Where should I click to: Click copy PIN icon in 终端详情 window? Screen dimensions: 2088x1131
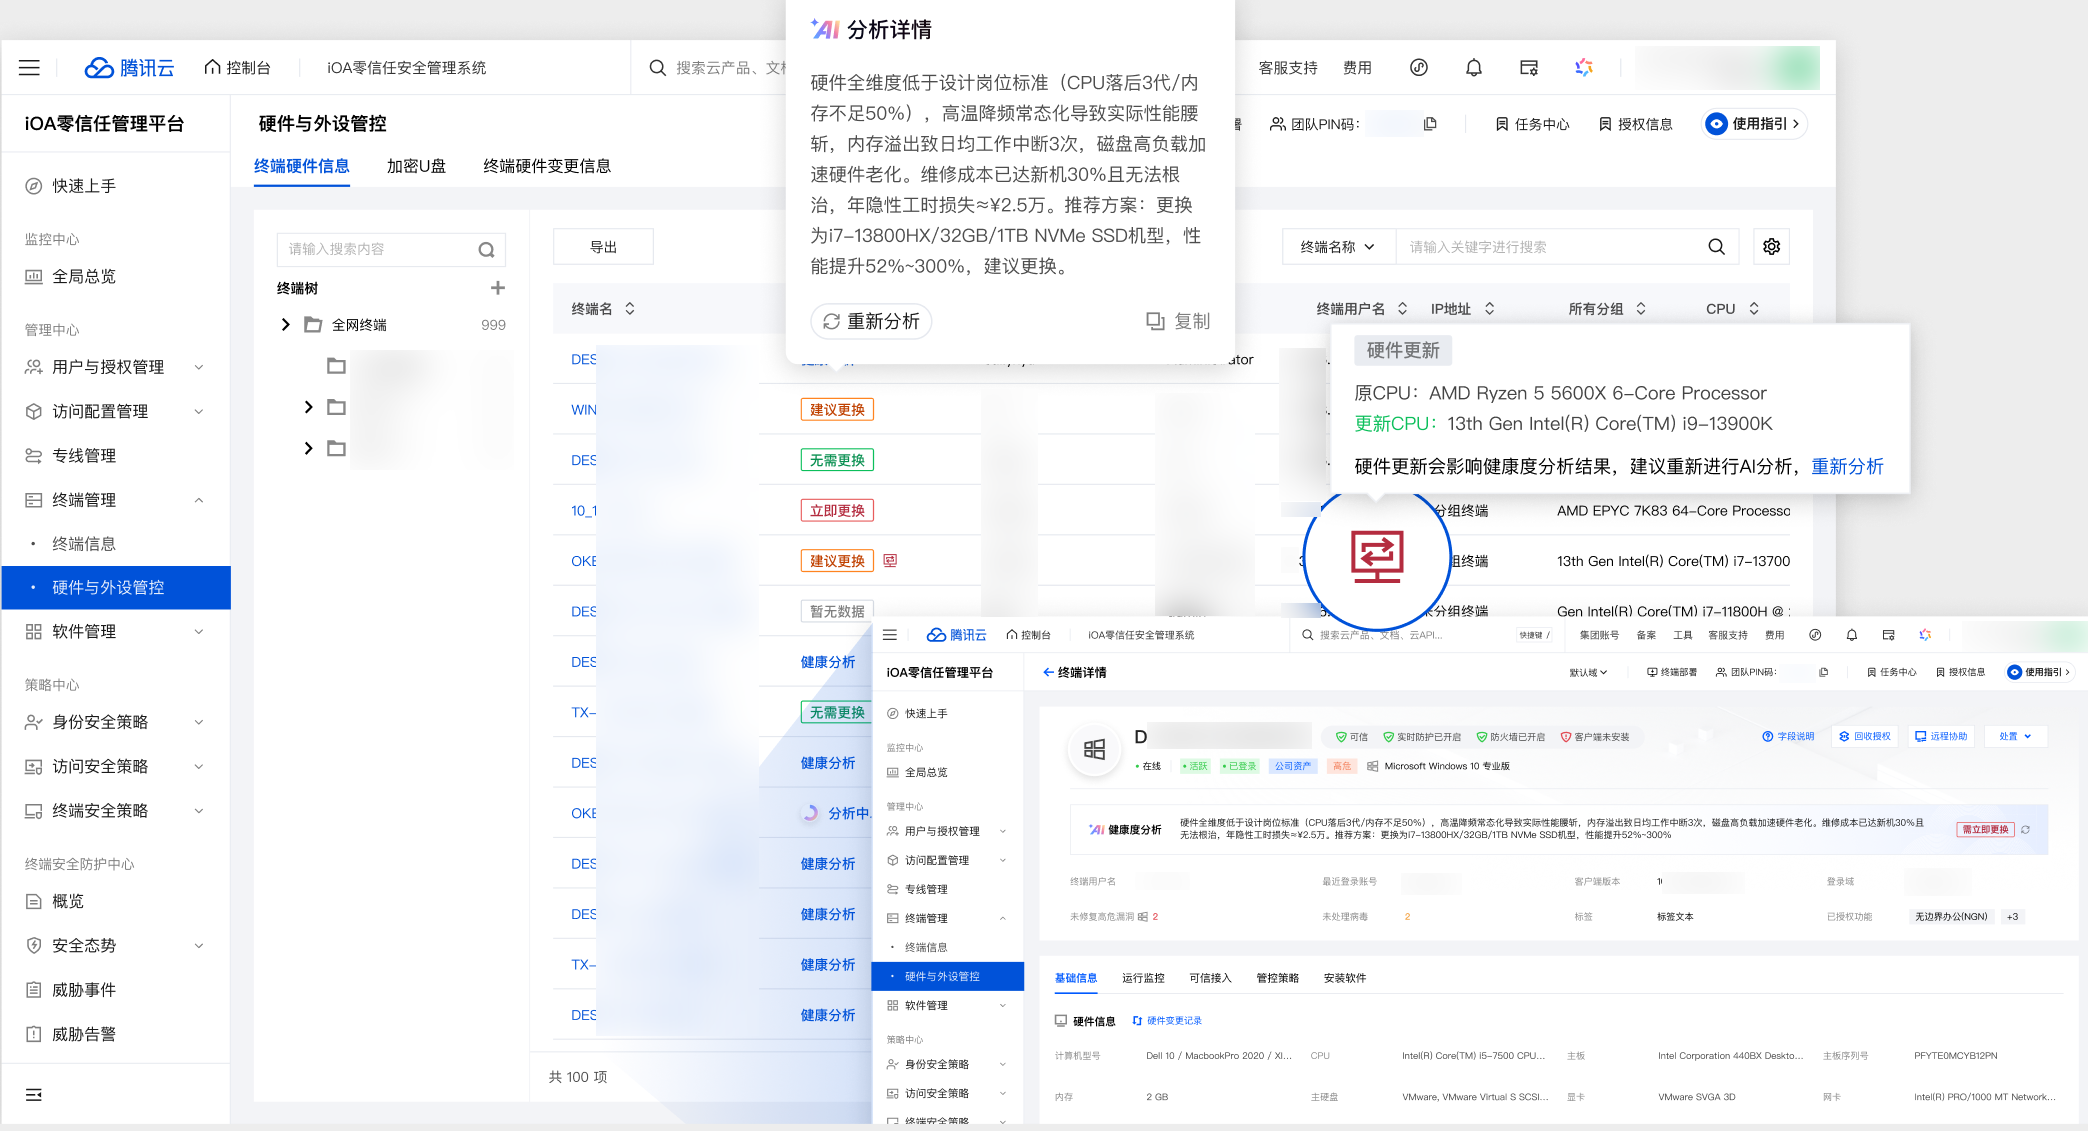point(1823,672)
